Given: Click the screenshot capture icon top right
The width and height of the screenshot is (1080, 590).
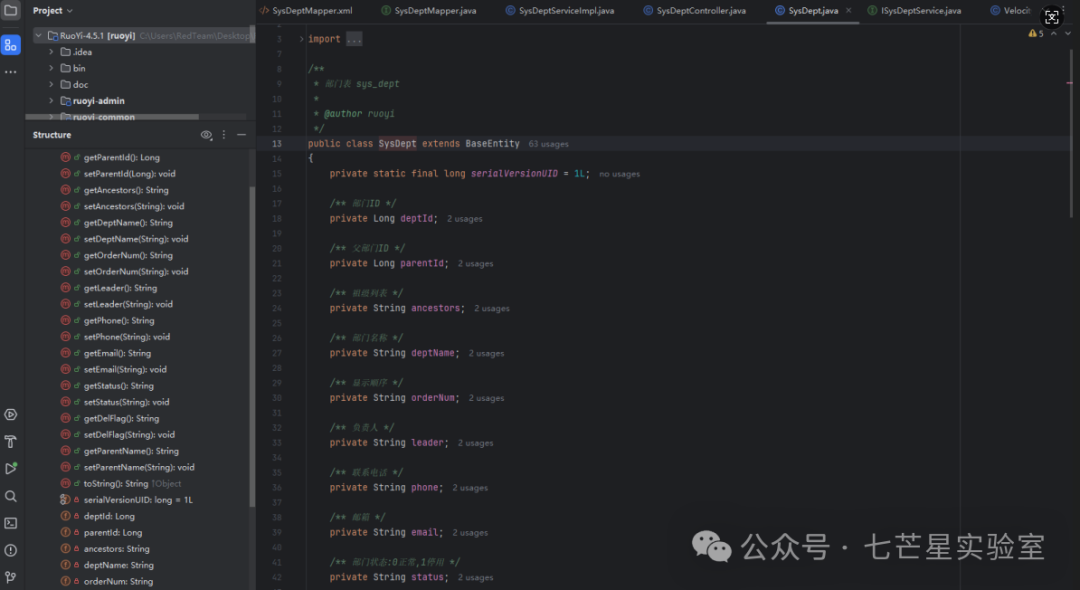Looking at the screenshot, I should point(1051,17).
